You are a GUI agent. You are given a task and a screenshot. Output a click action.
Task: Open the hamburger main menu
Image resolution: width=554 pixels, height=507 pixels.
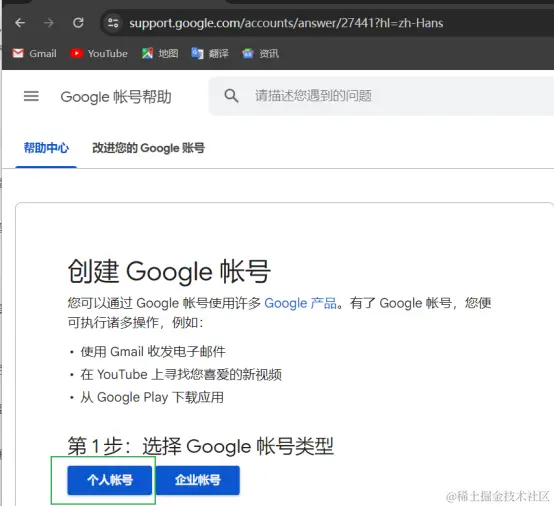pyautogui.click(x=31, y=96)
